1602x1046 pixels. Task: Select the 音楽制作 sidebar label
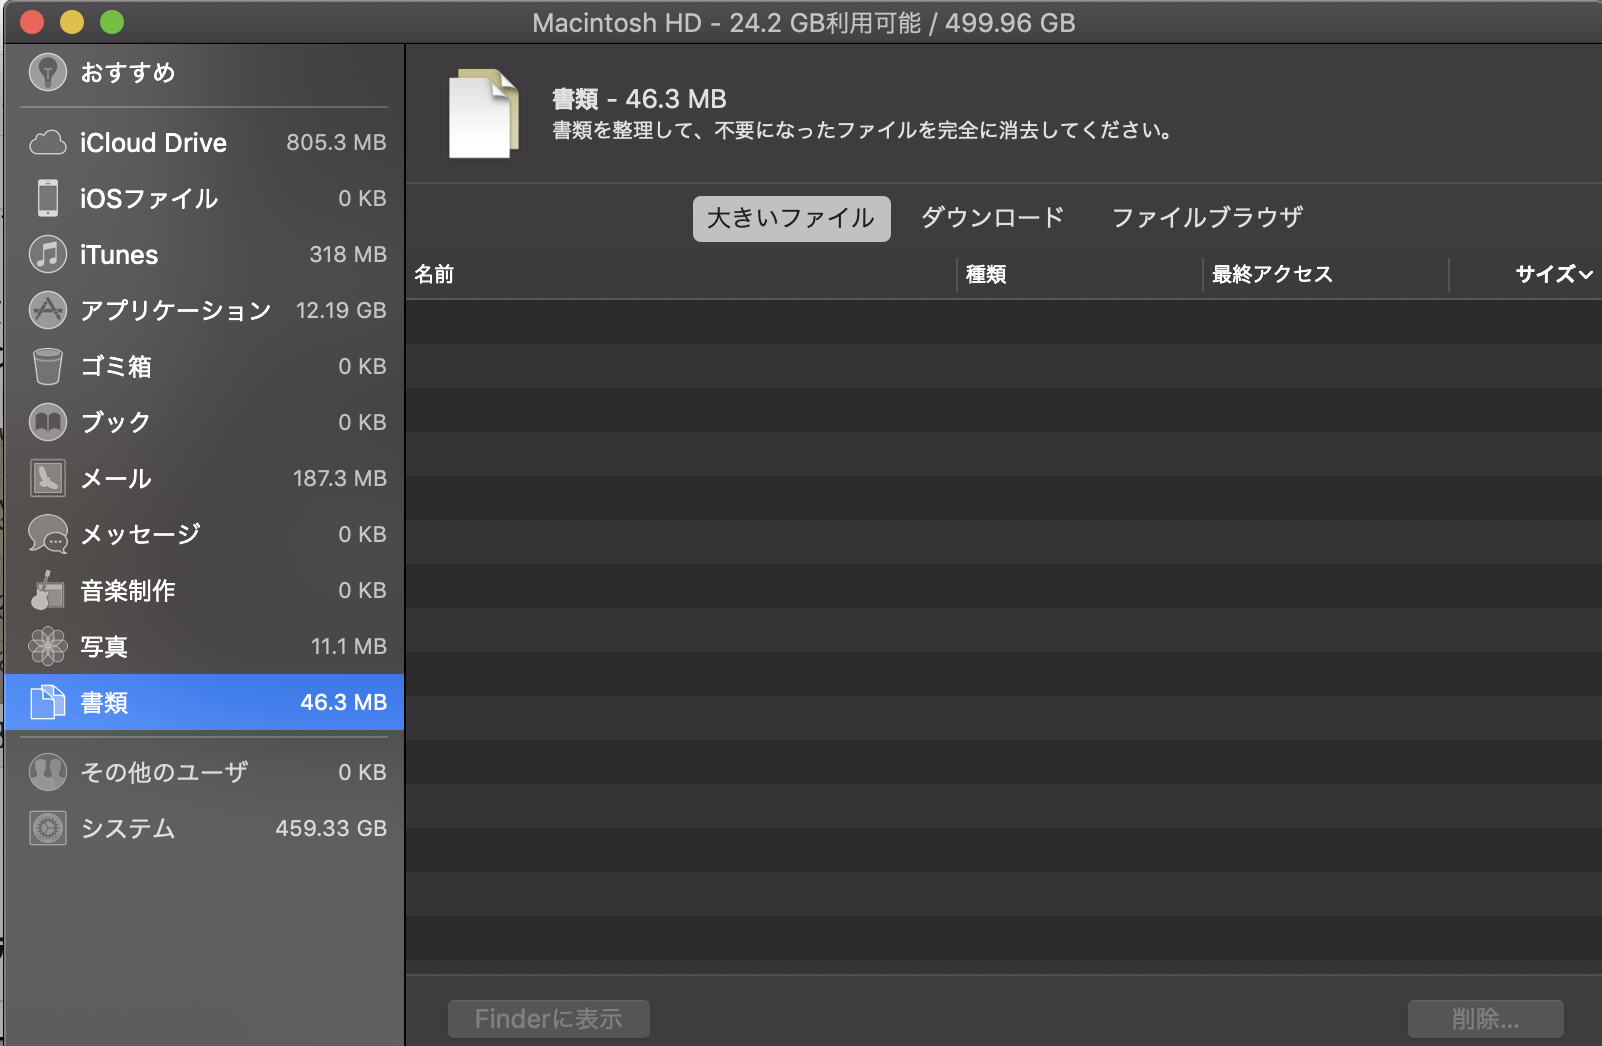pyautogui.click(x=128, y=590)
